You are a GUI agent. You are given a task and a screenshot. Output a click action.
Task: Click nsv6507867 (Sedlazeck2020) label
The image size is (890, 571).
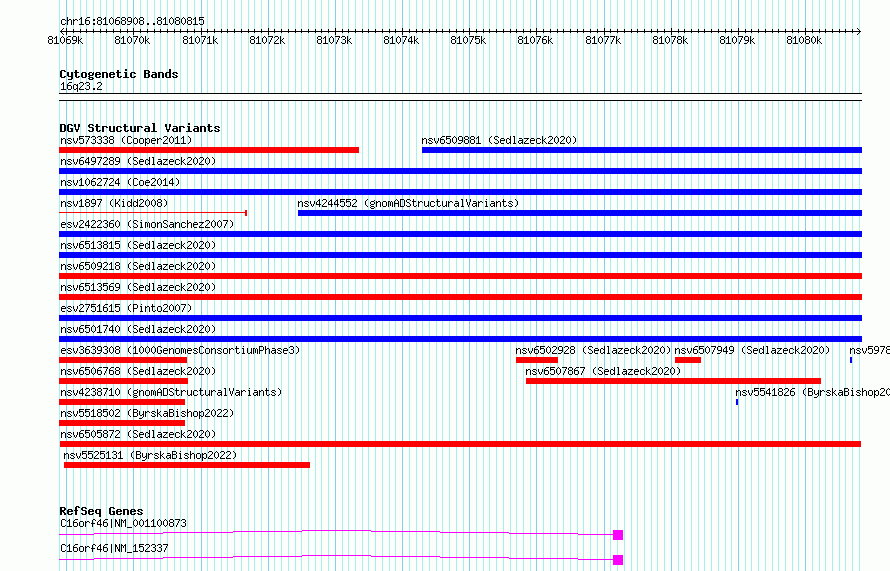click(x=603, y=371)
